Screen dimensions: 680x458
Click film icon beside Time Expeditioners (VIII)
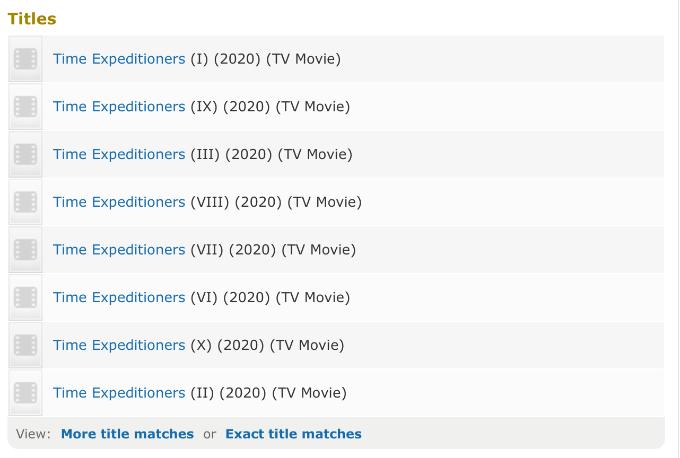point(26,203)
